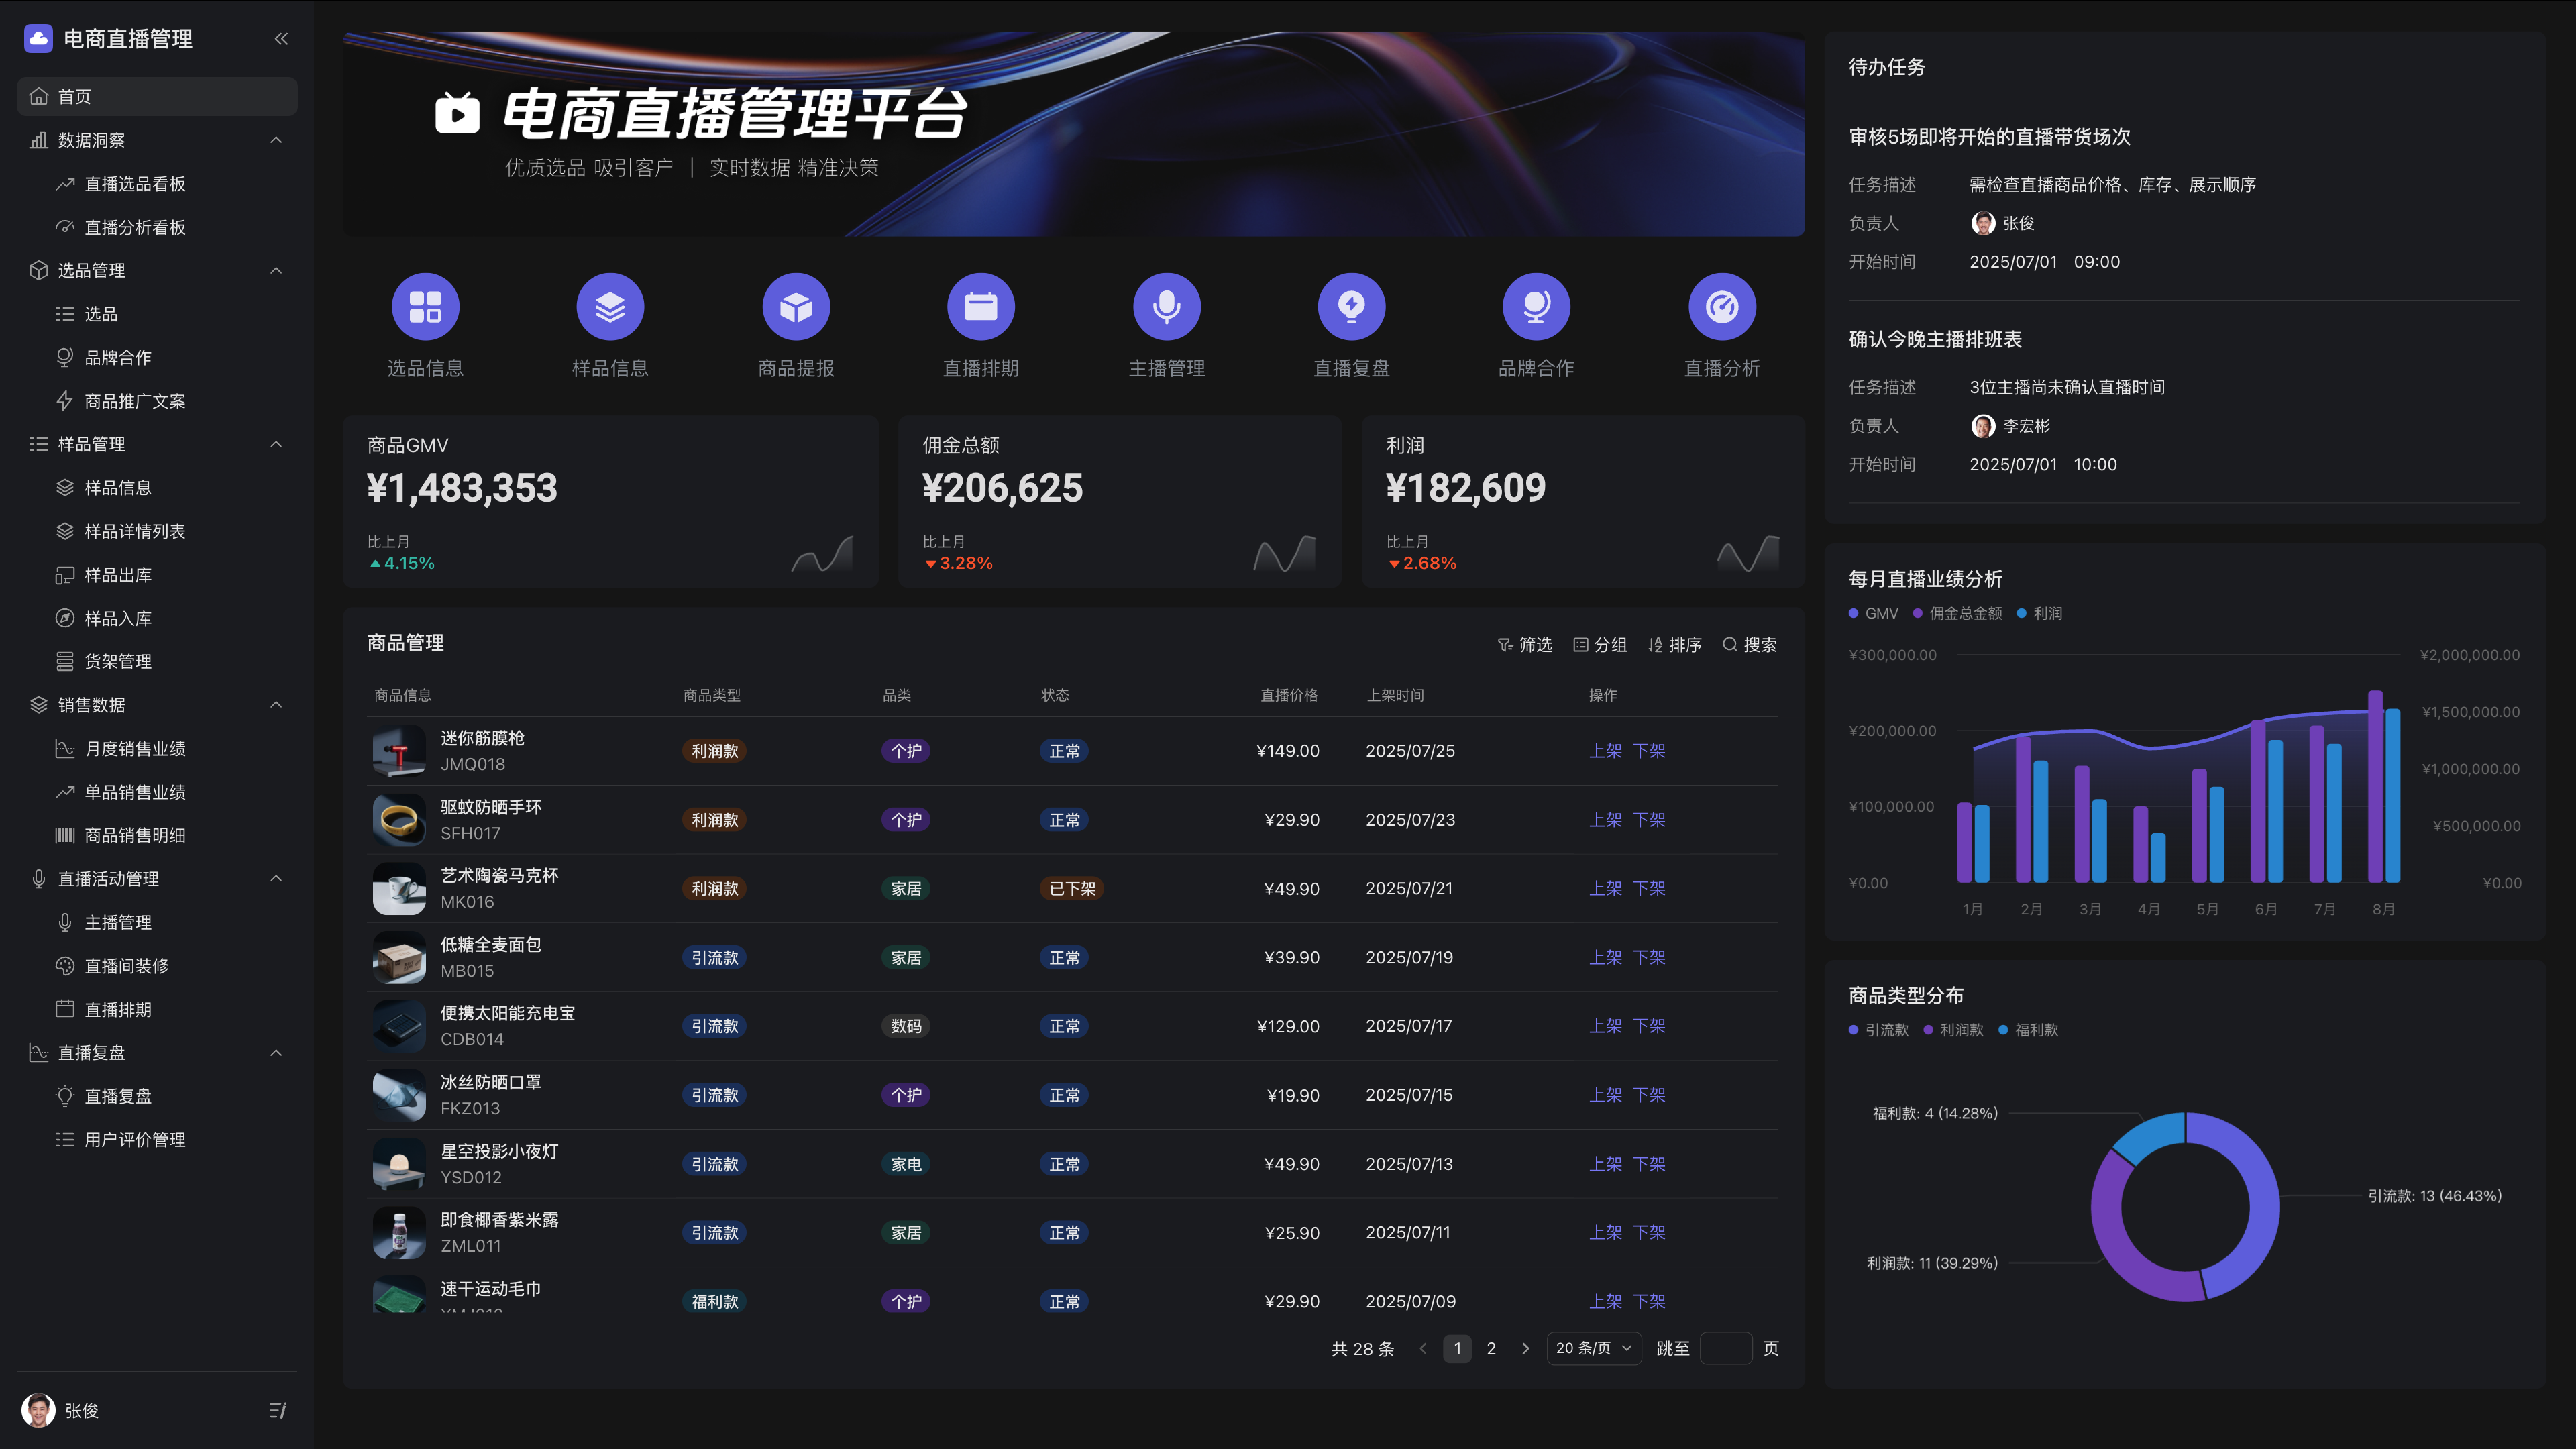Screen dimensions: 2576x1449
Task: Click the 商品提报 box shortcut icon
Action: coord(796,307)
